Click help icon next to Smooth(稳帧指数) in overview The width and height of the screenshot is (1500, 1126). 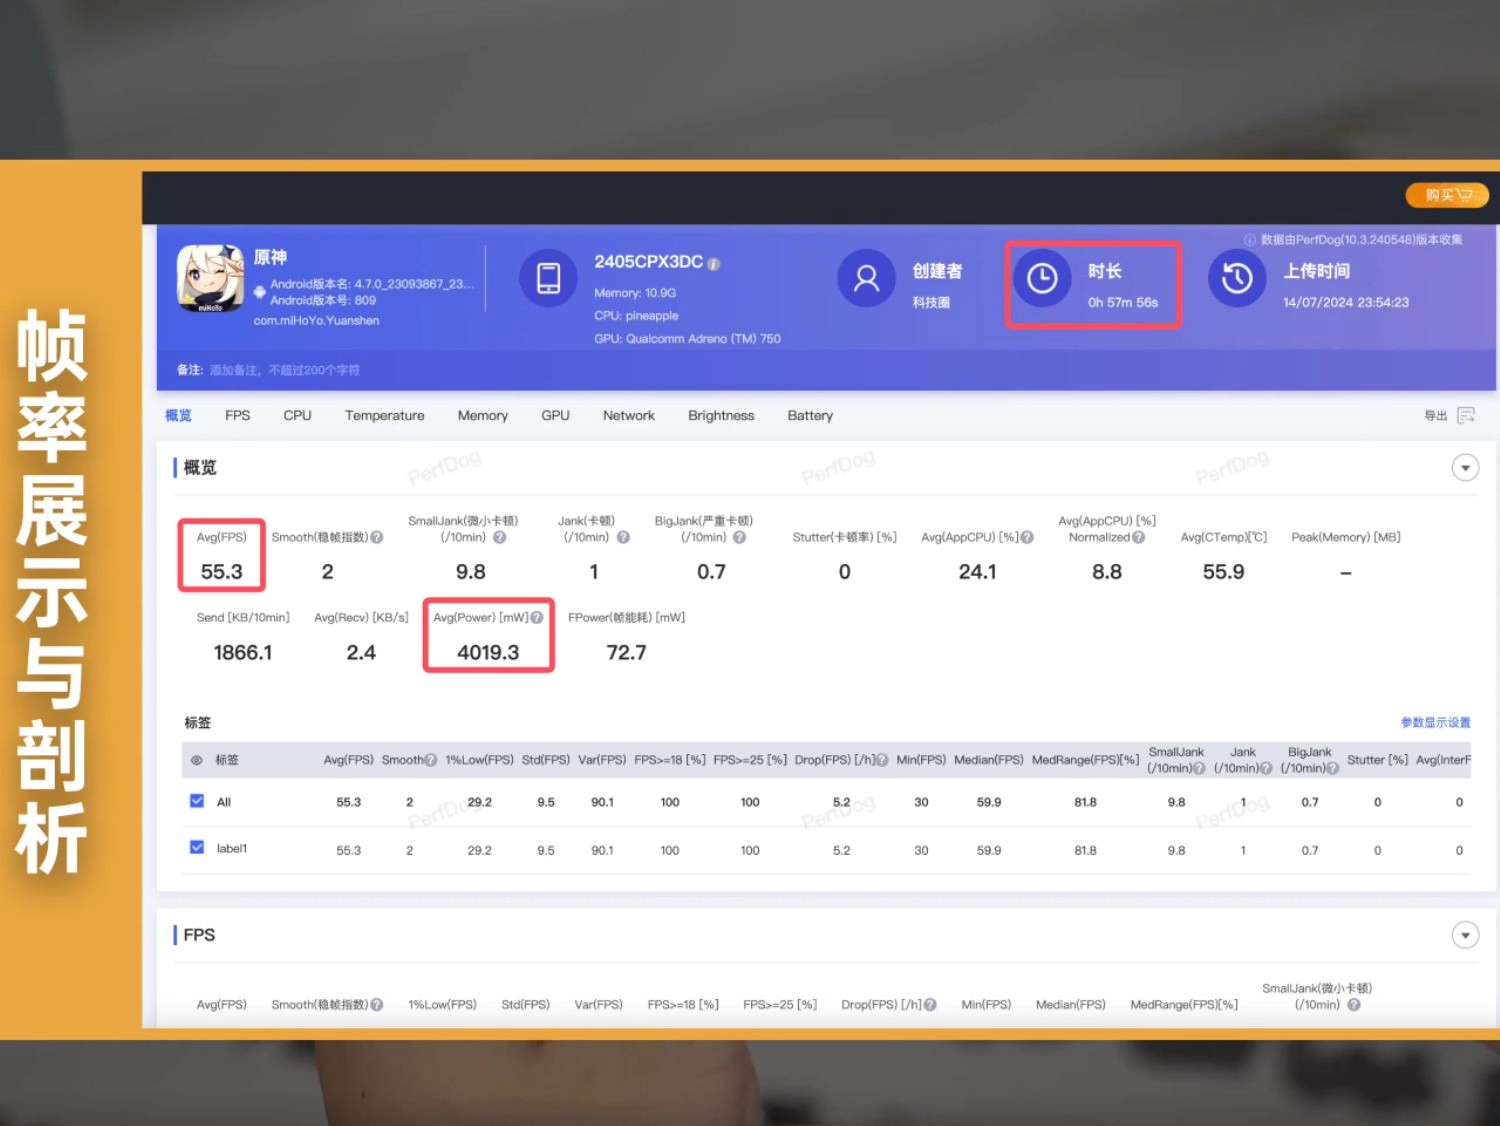377,537
